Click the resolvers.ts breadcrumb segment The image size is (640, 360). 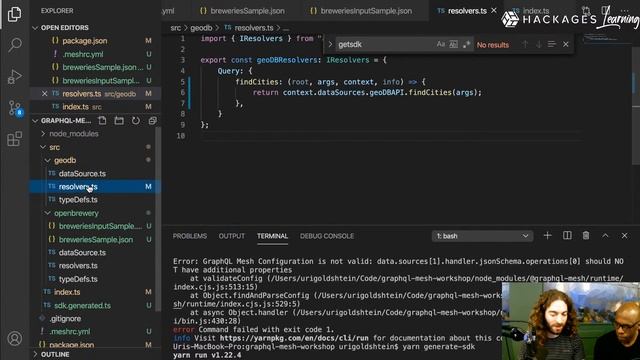pyautogui.click(x=254, y=28)
